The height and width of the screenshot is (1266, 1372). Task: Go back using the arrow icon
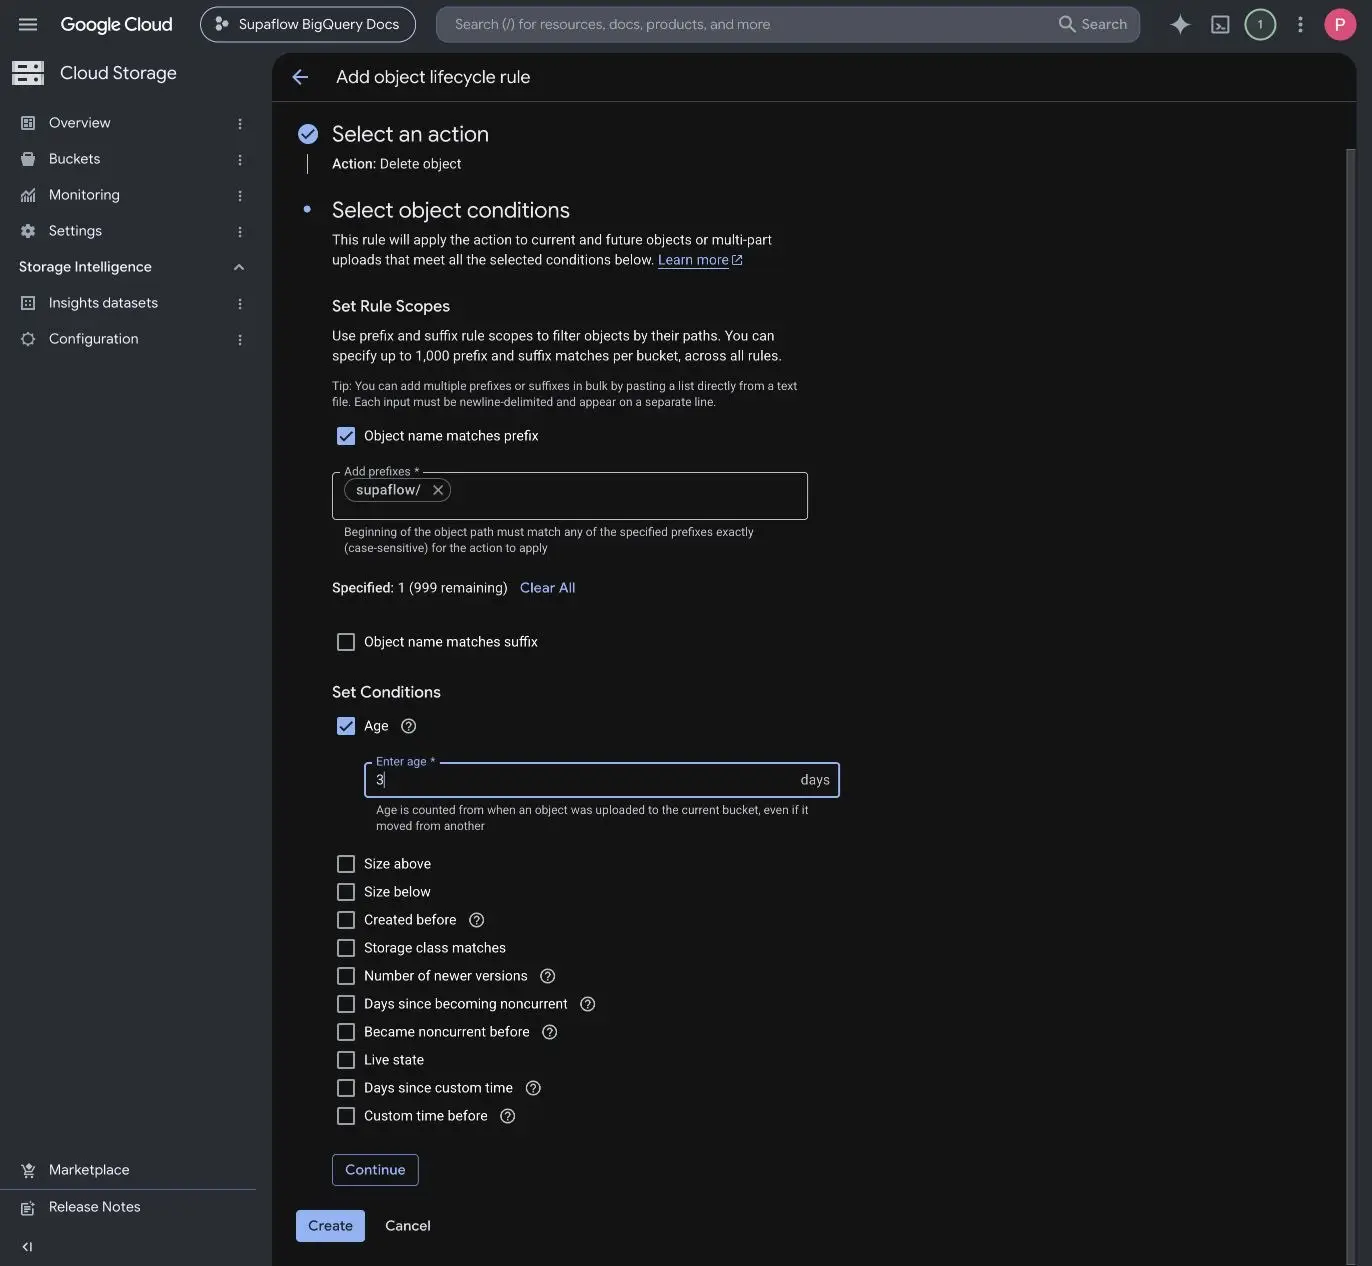point(300,77)
